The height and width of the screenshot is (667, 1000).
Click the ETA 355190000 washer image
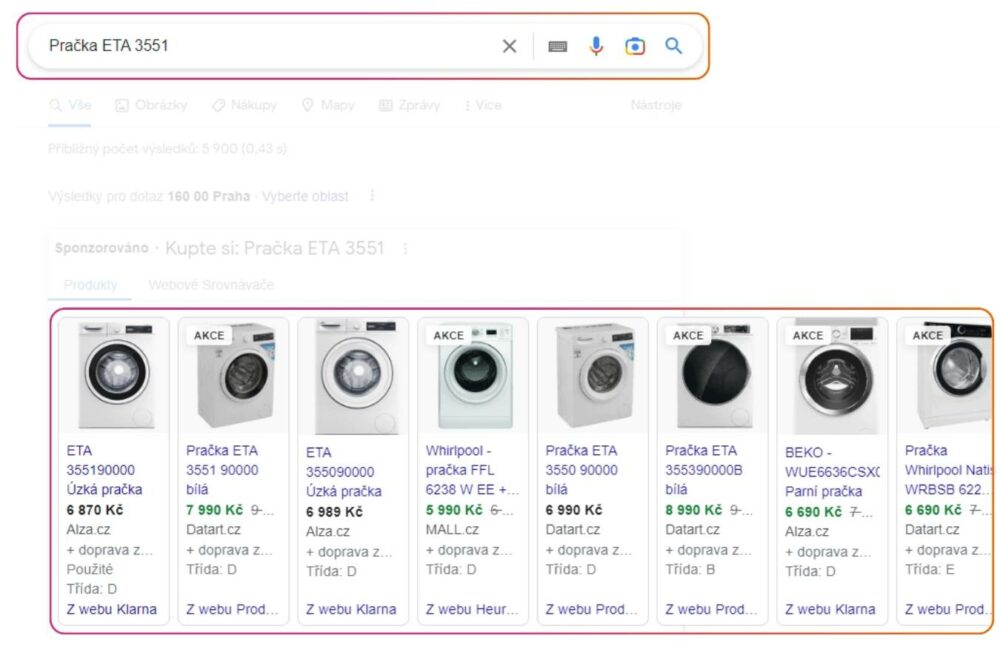click(x=115, y=375)
